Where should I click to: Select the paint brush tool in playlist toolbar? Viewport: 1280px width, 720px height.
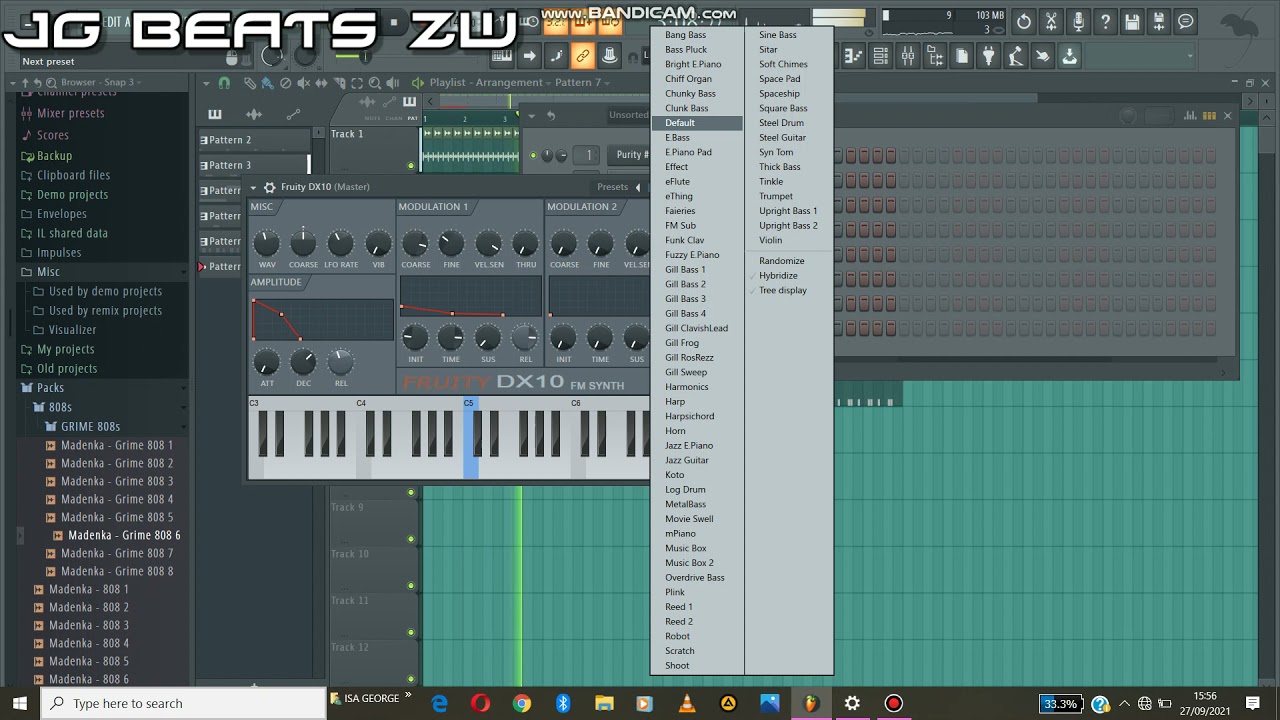coord(267,83)
